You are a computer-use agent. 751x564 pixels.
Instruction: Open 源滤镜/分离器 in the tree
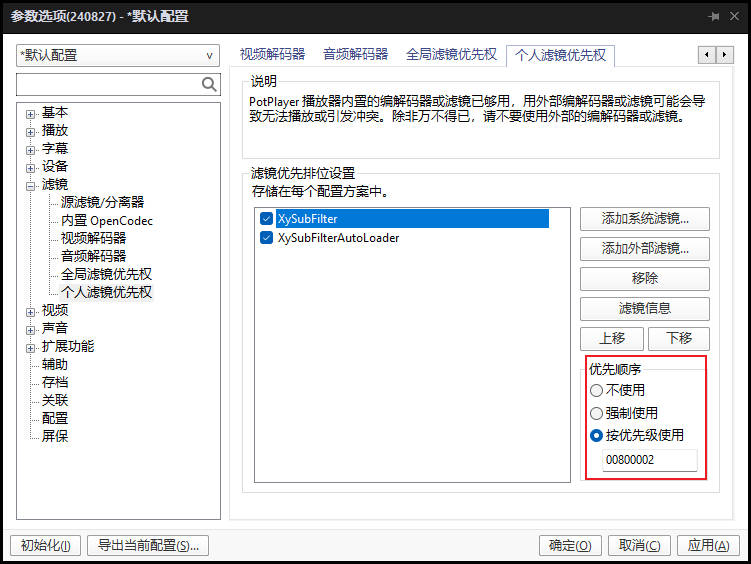pos(102,202)
